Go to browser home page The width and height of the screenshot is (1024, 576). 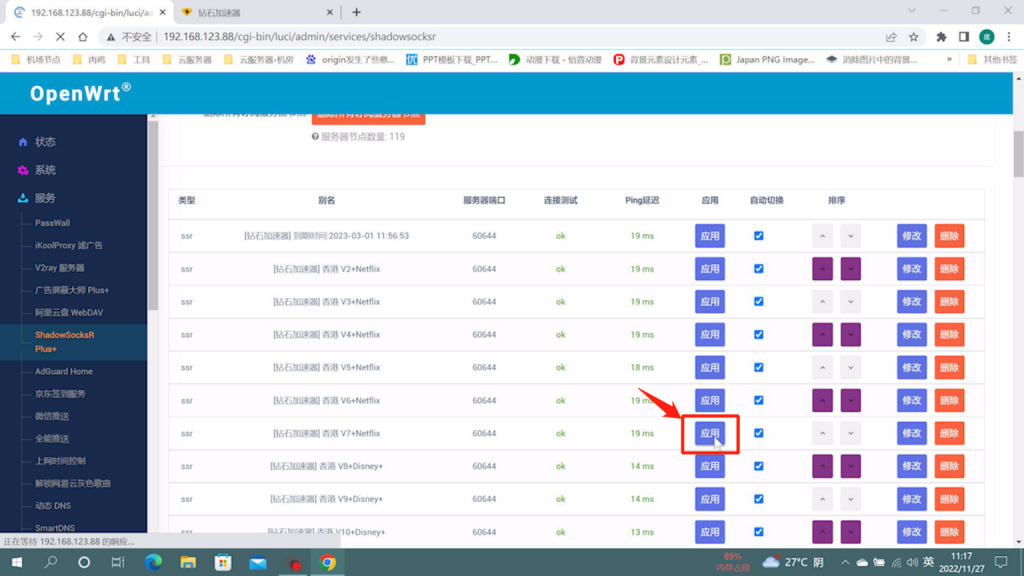point(82,37)
